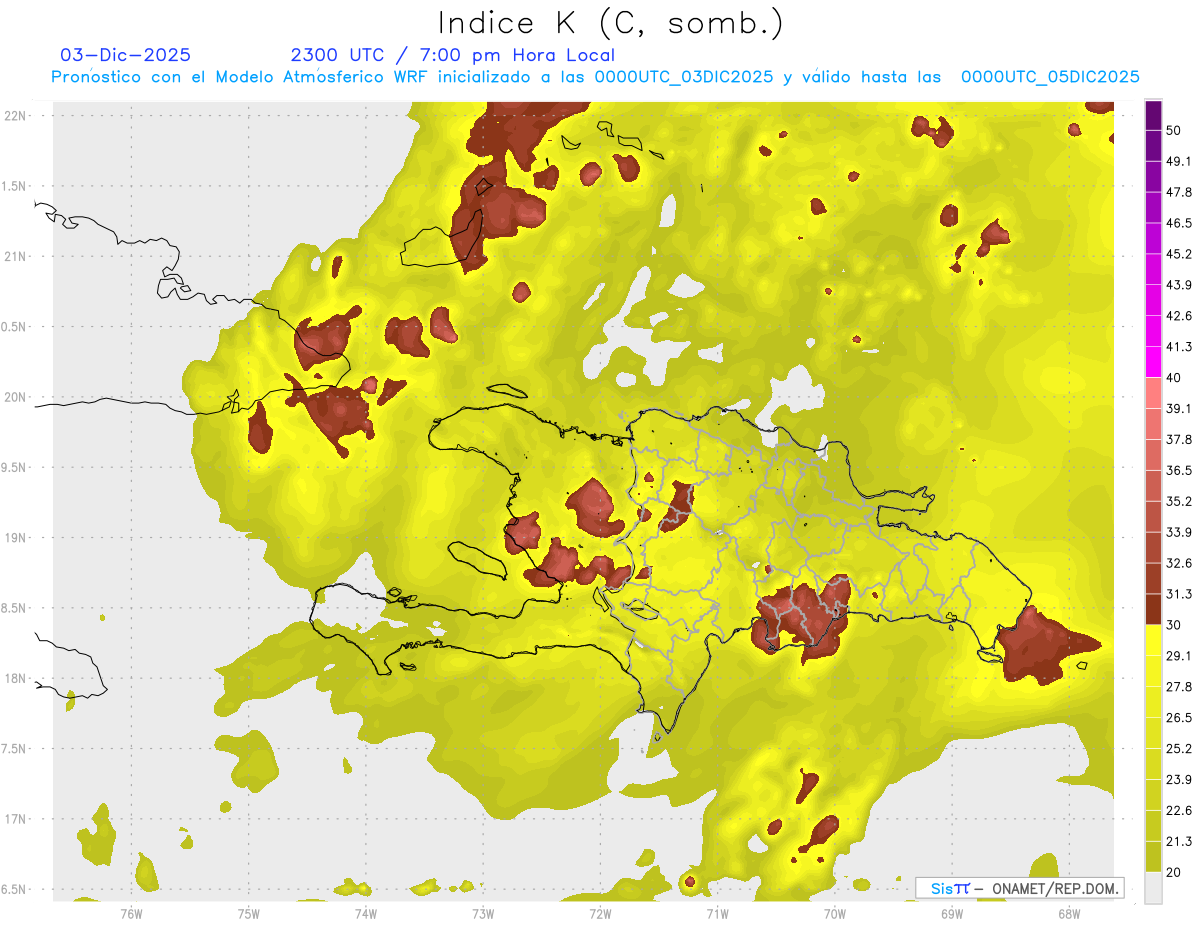
Task: Click legend value 21.3
Action: [1179, 841]
